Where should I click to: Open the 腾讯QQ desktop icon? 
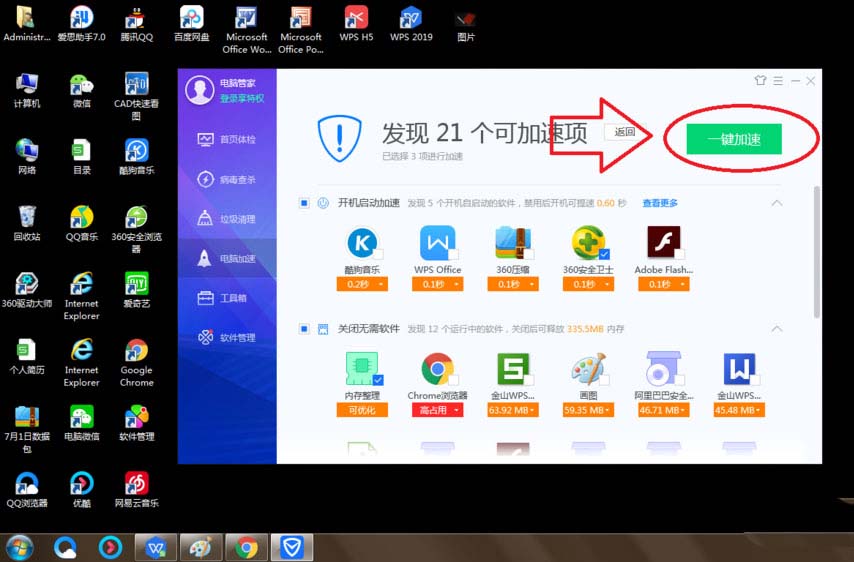[136, 25]
